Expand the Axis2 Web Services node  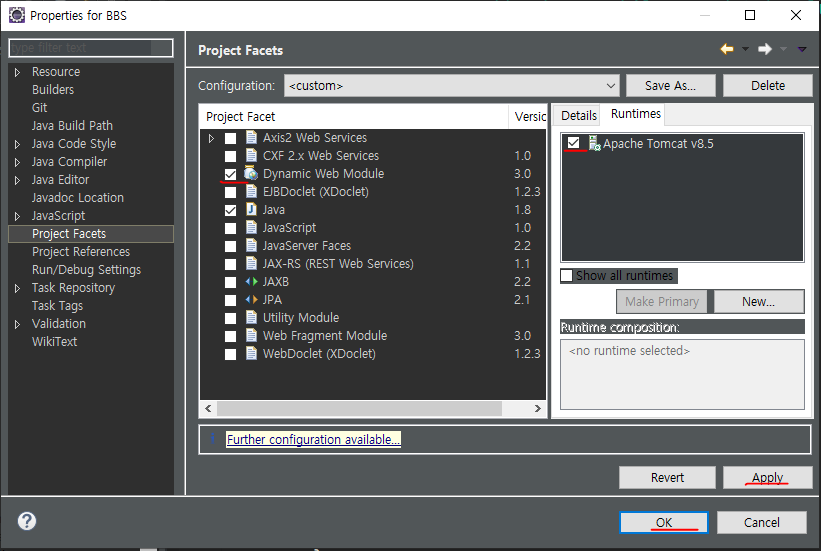pyautogui.click(x=211, y=138)
